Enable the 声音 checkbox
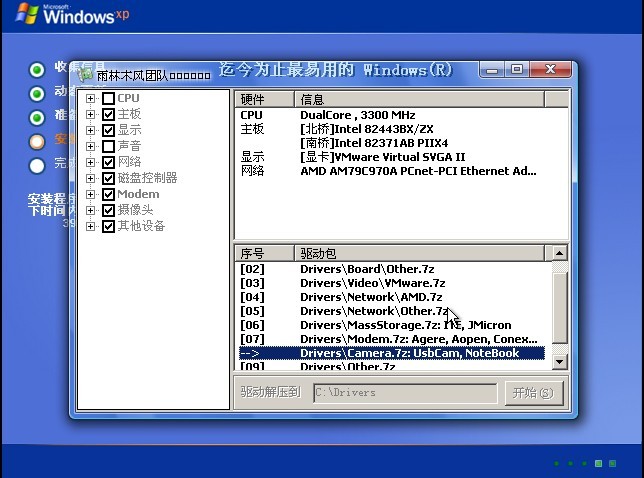Screen dimensions: 644x478 point(108,146)
